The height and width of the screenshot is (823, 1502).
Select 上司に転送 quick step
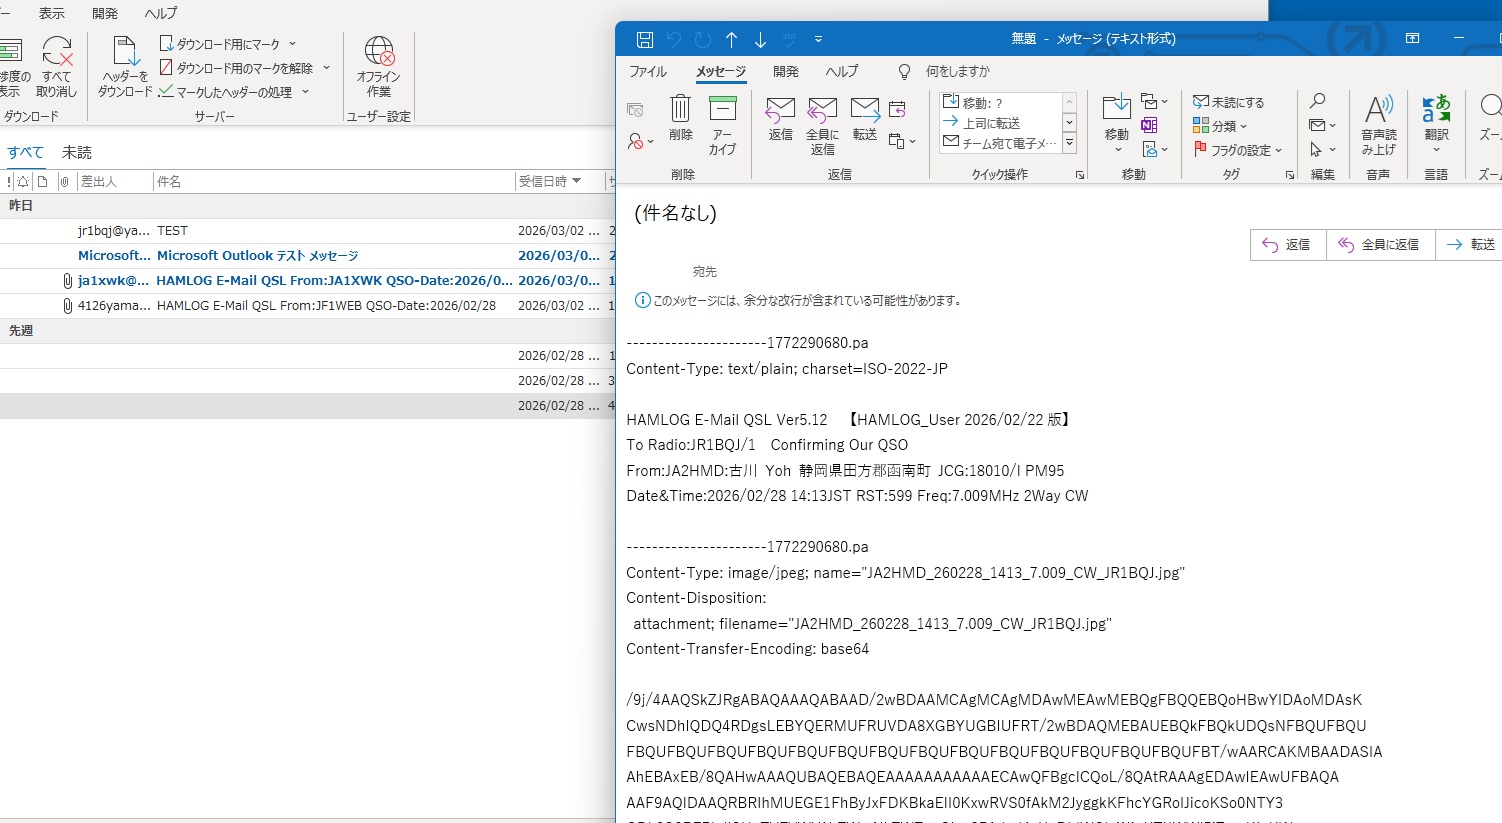click(x=990, y=123)
